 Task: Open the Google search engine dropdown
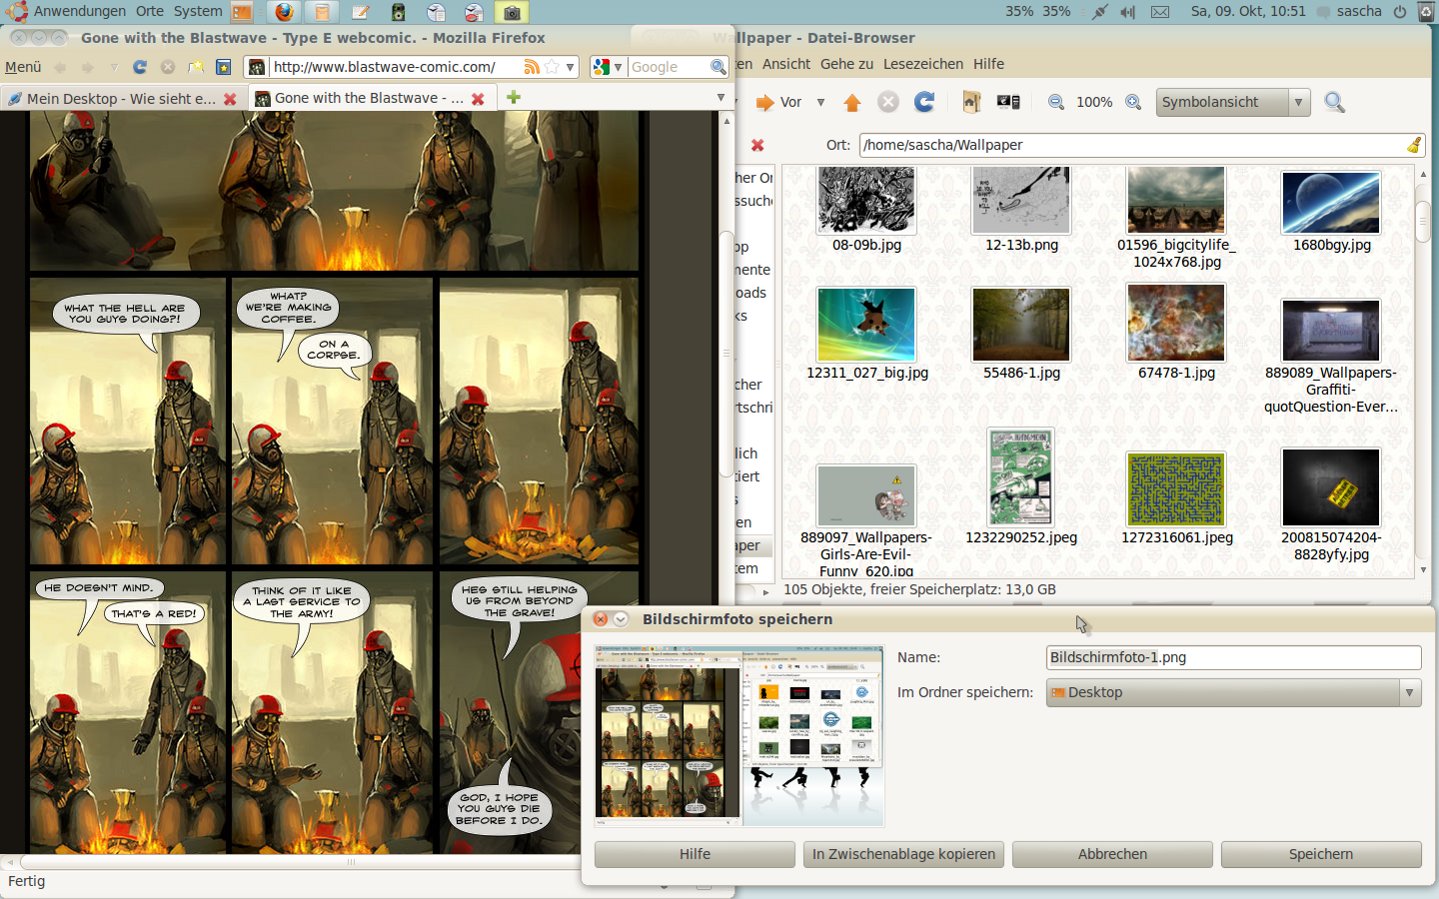pos(607,67)
